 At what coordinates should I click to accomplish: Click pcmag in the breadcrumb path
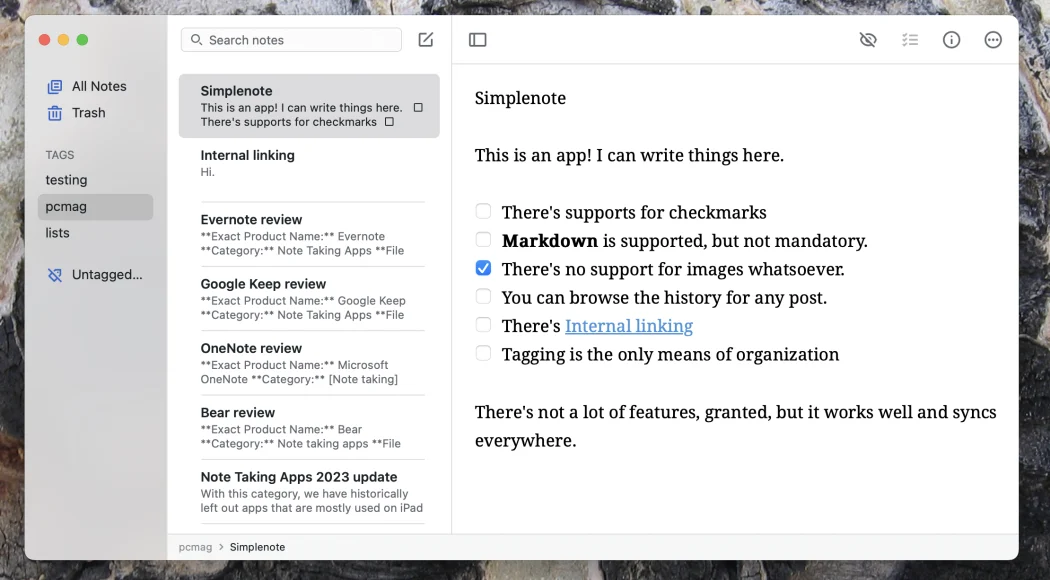[195, 547]
